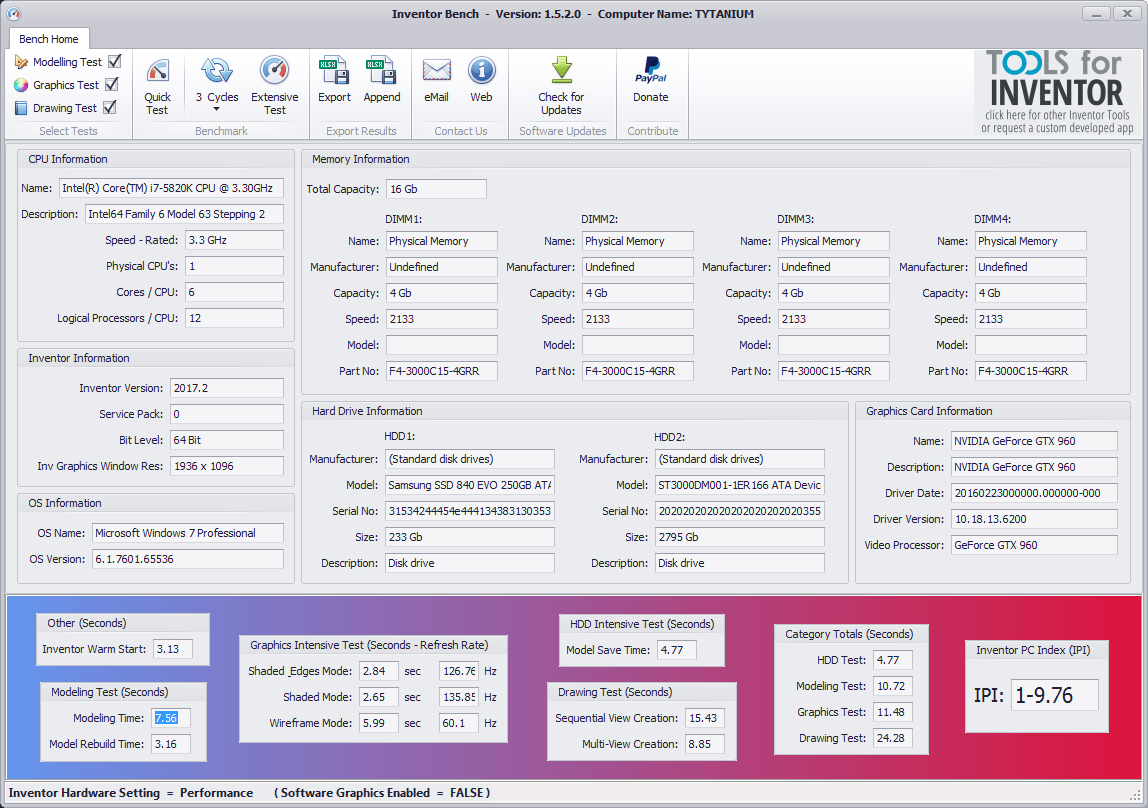Image resolution: width=1148 pixels, height=808 pixels.
Task: Click the application icon in title bar
Action: pyautogui.click(x=13, y=13)
